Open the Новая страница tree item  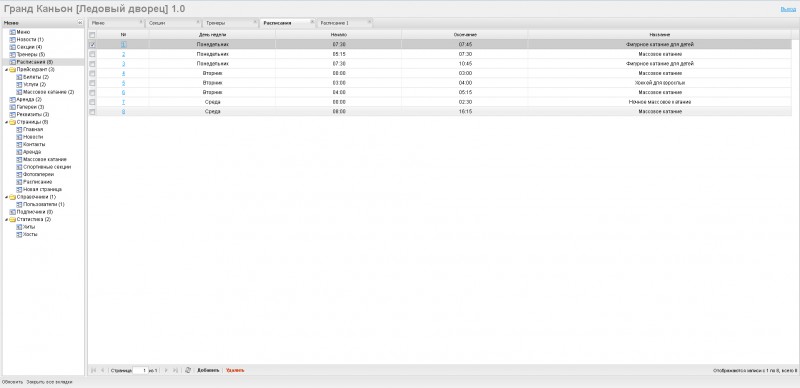42,189
